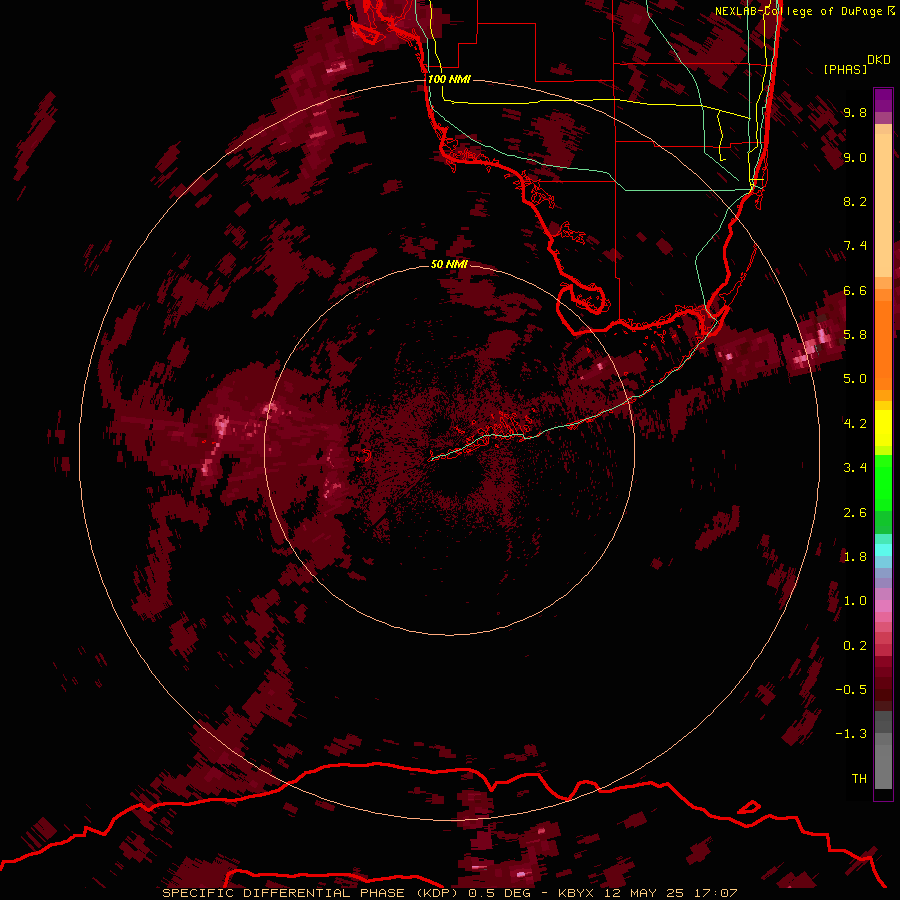Click the 8.2 legend value

pos(855,201)
